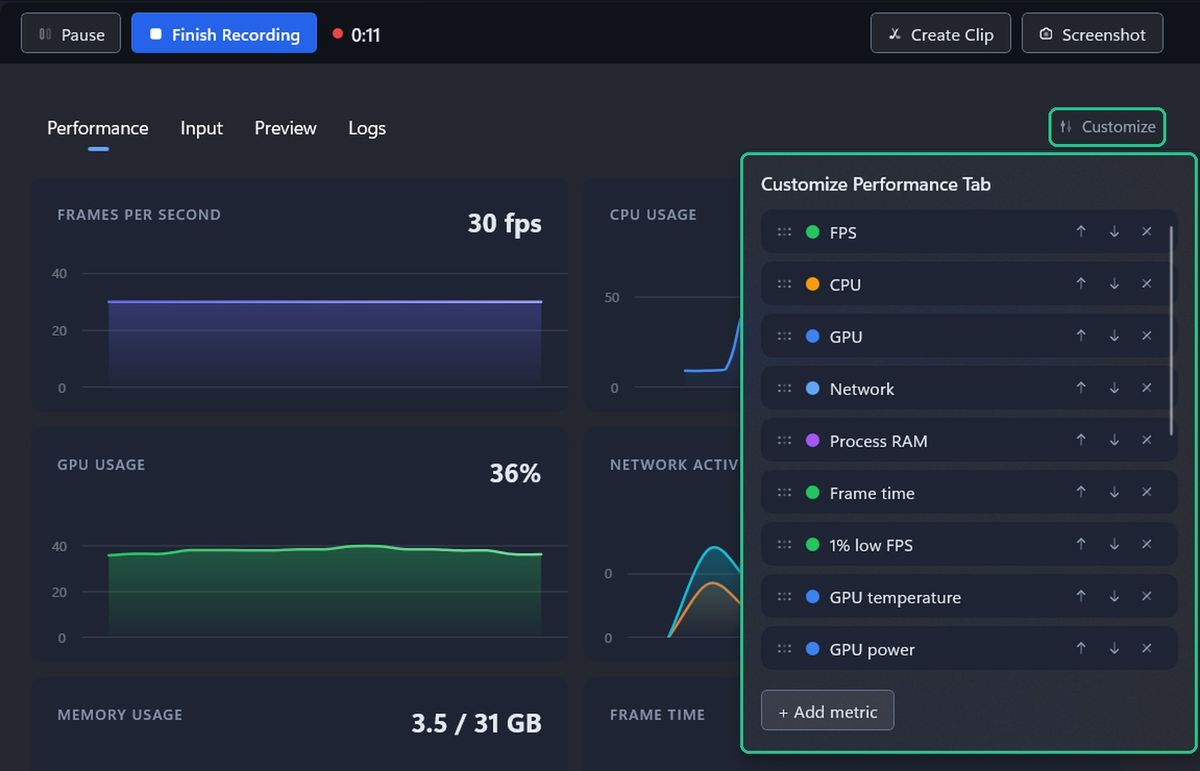Move 1% low FPS metric down
This screenshot has height=771, width=1200.
[1114, 544]
